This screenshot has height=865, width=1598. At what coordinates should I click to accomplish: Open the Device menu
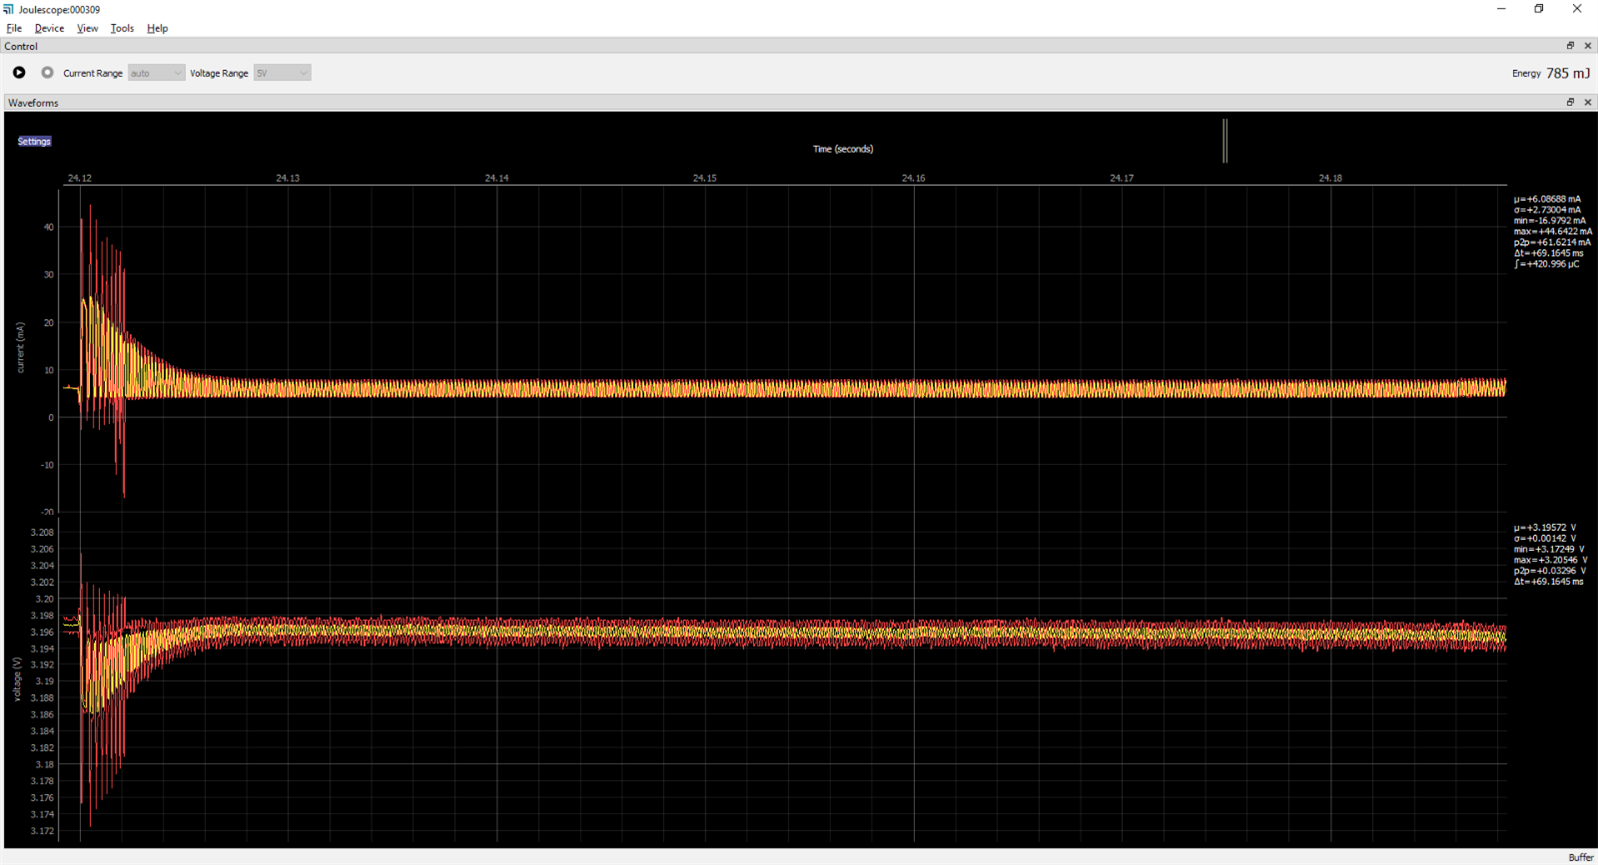49,28
